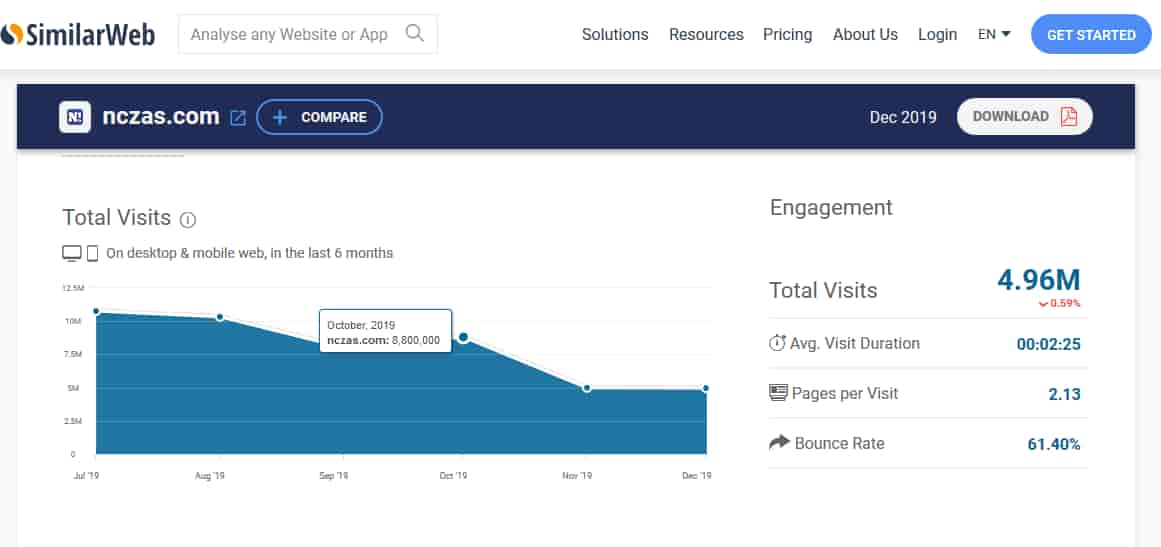The image size is (1161, 547).
Task: Click the search magnifier icon
Action: (x=415, y=33)
